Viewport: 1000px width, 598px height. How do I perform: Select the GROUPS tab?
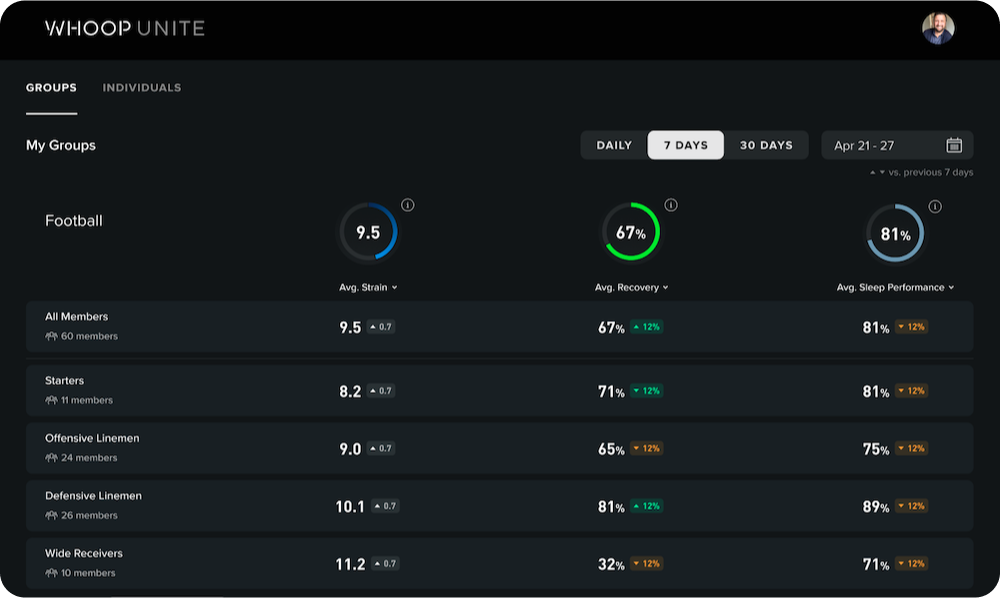51,87
